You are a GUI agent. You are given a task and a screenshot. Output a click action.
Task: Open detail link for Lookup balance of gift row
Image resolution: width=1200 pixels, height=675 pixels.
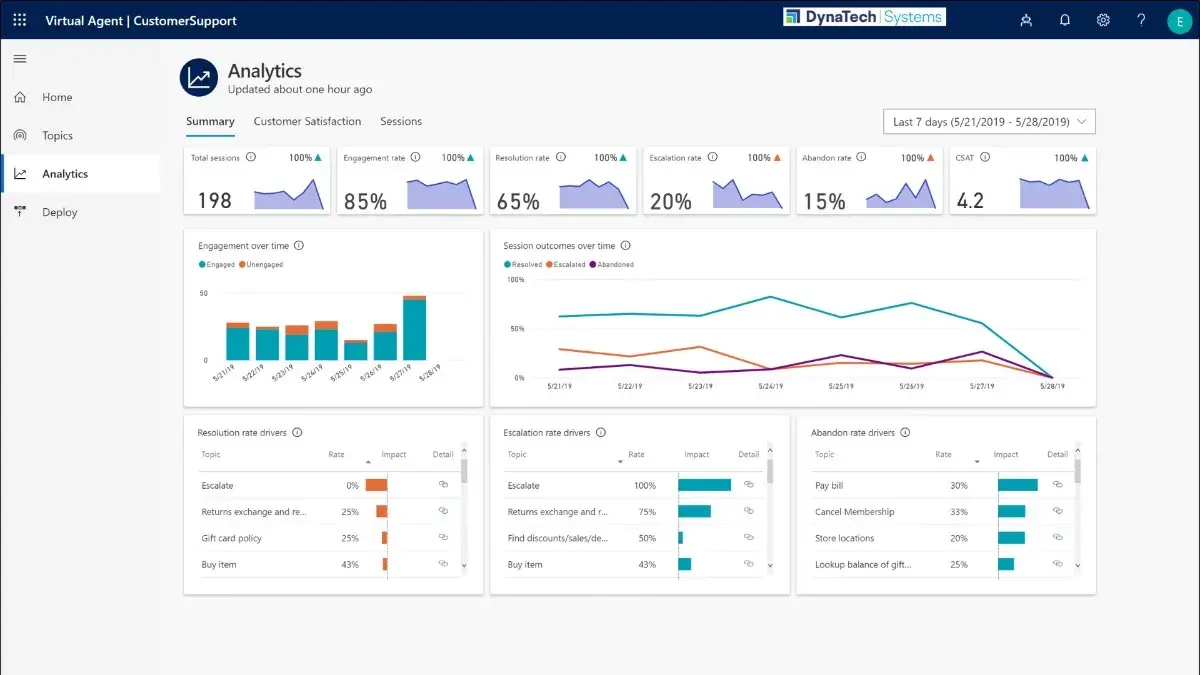tap(1057, 564)
